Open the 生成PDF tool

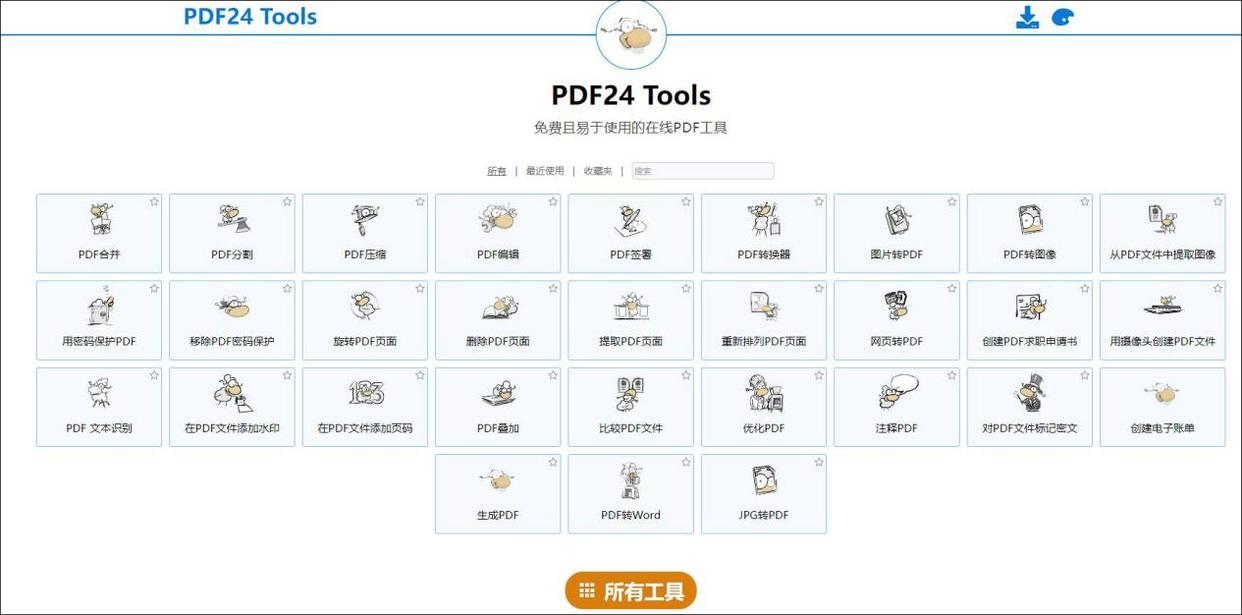tap(498, 493)
